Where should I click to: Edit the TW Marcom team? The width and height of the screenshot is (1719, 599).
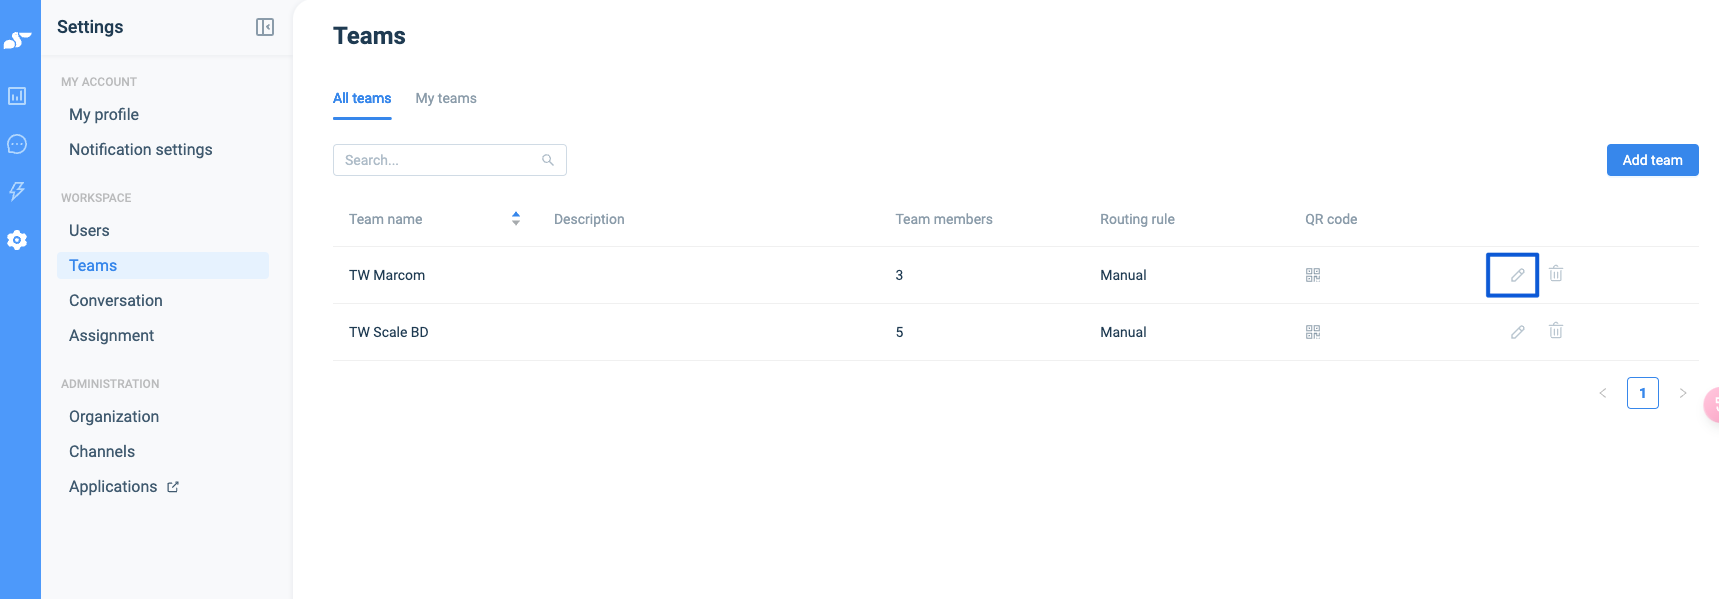[1517, 275]
